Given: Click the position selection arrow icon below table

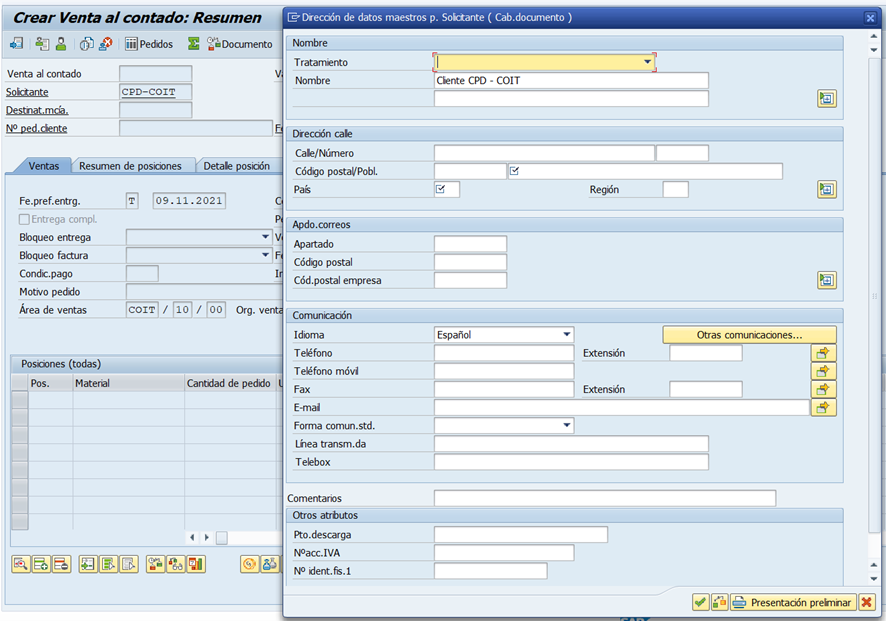Looking at the screenshot, I should point(88,563).
